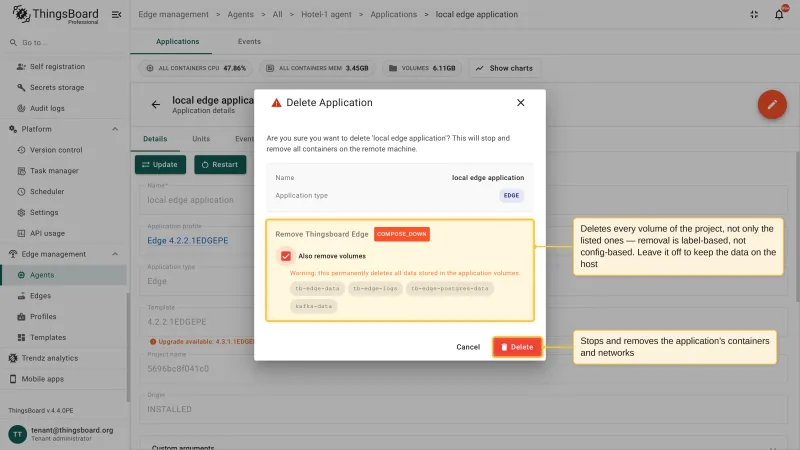Open Edge management breadcrumb
The image size is (800, 450).
point(173,14)
